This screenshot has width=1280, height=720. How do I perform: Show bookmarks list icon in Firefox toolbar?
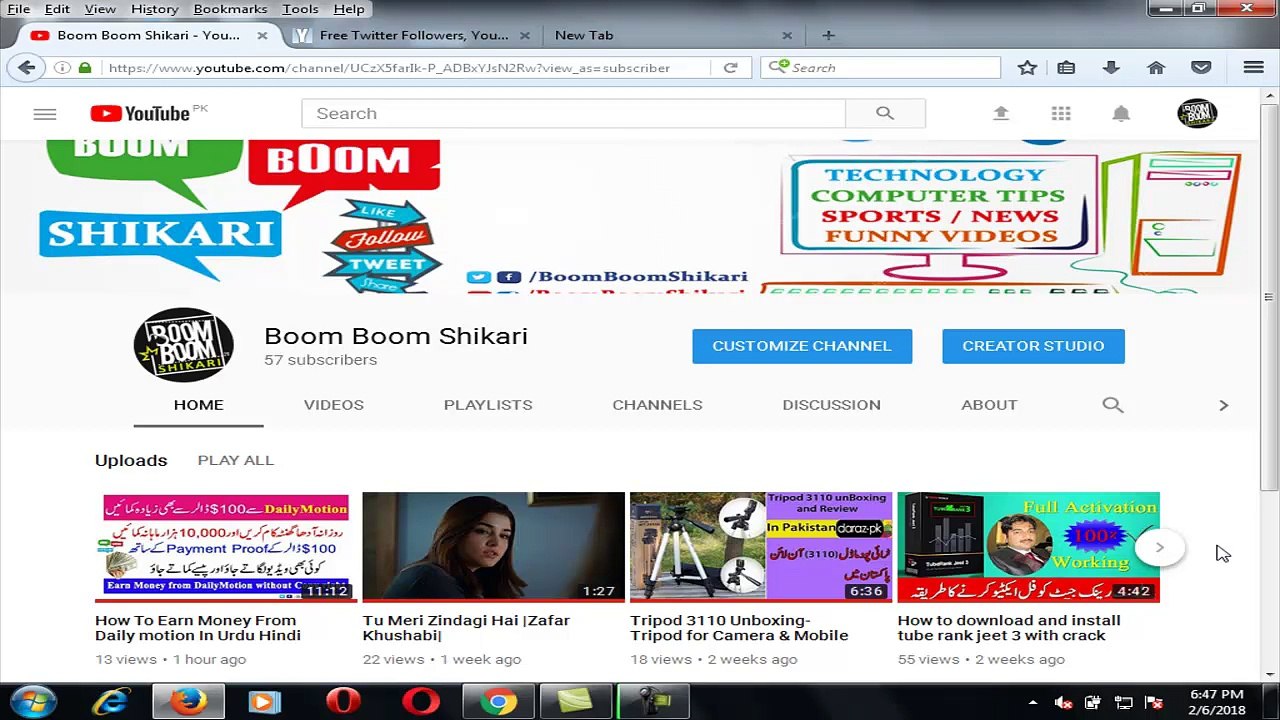point(1066,68)
